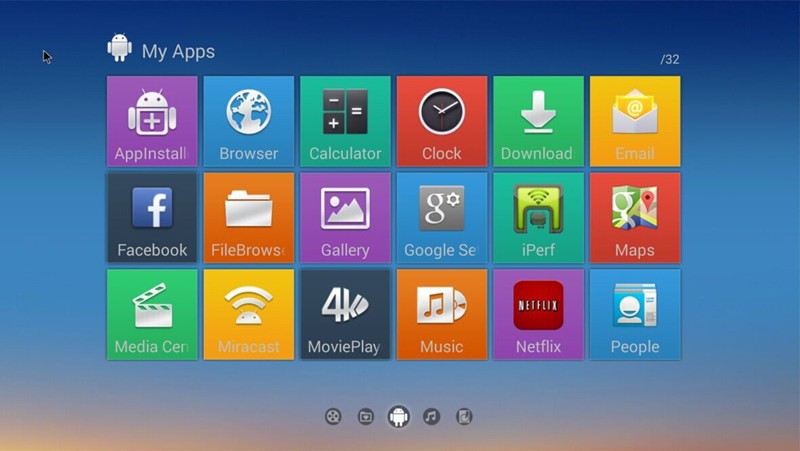Image resolution: width=800 pixels, height=451 pixels.
Task: Select the folder category in bottom bar
Action: pos(366,417)
